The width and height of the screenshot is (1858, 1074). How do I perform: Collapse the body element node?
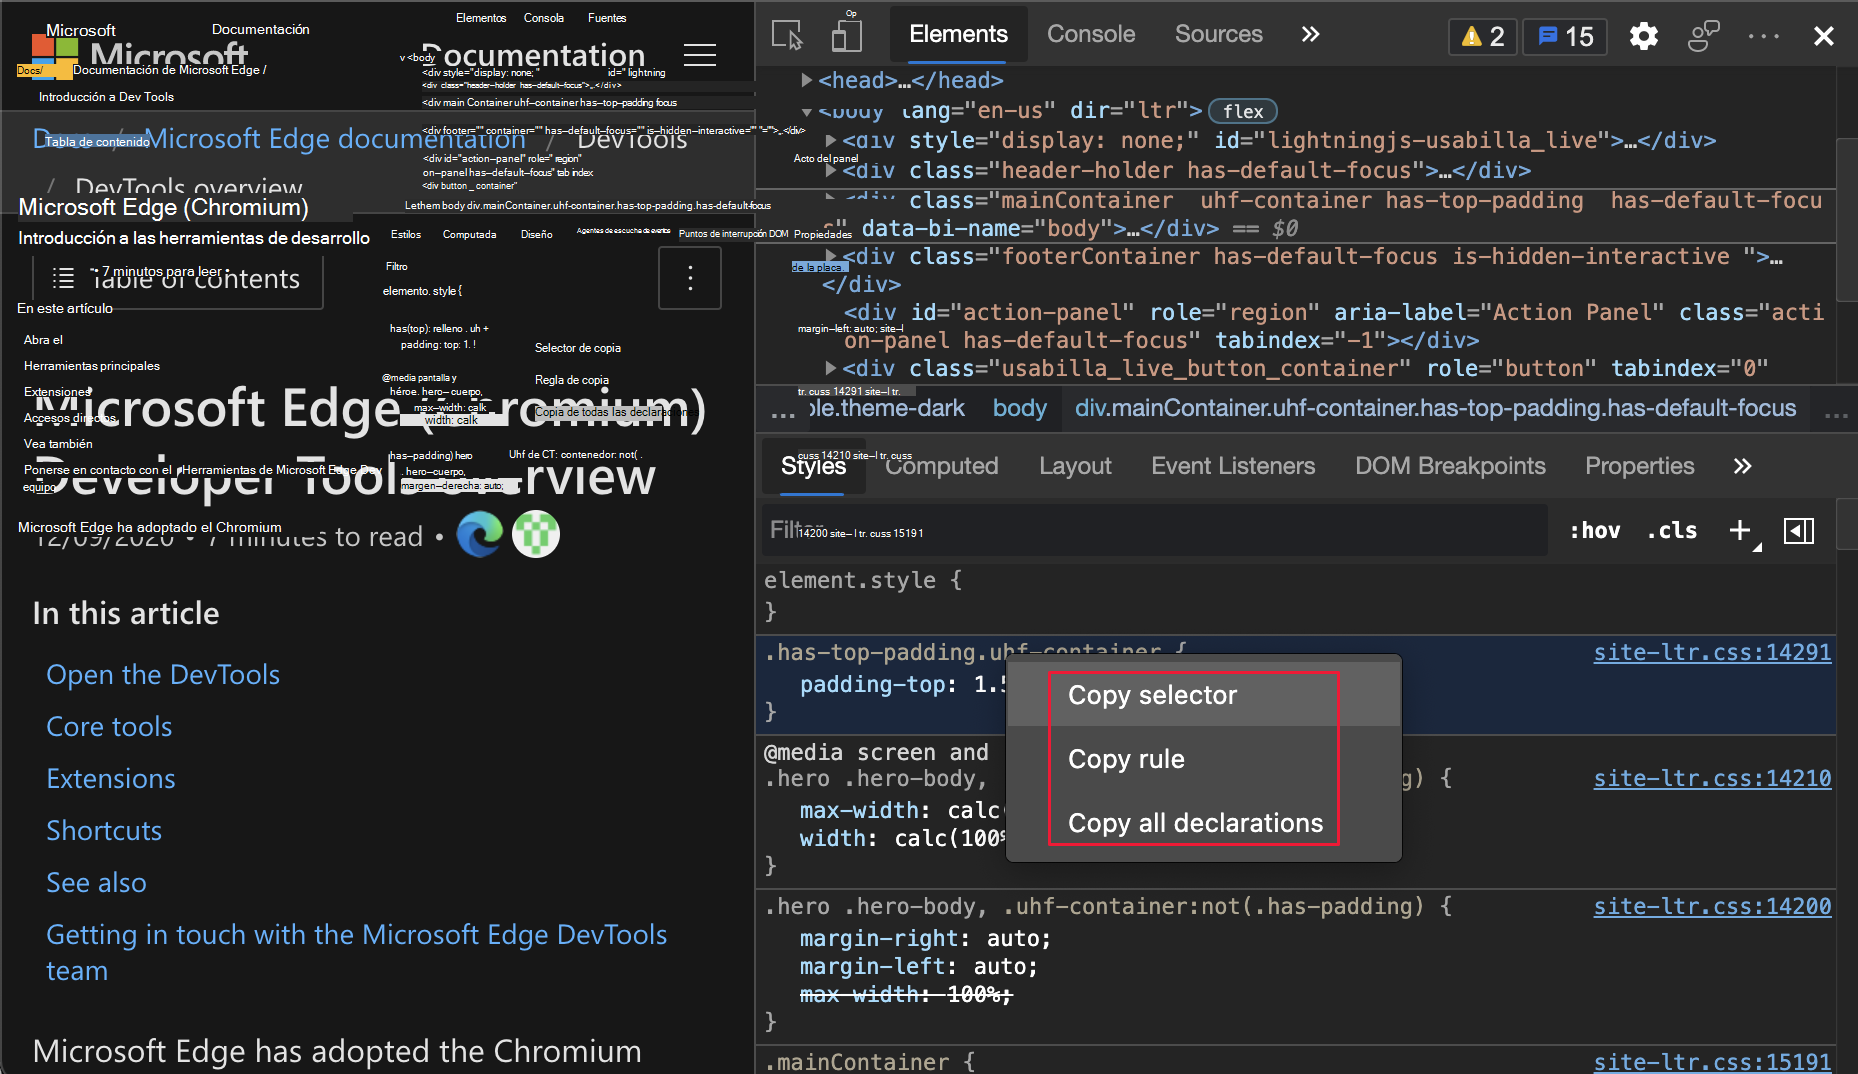pyautogui.click(x=806, y=110)
